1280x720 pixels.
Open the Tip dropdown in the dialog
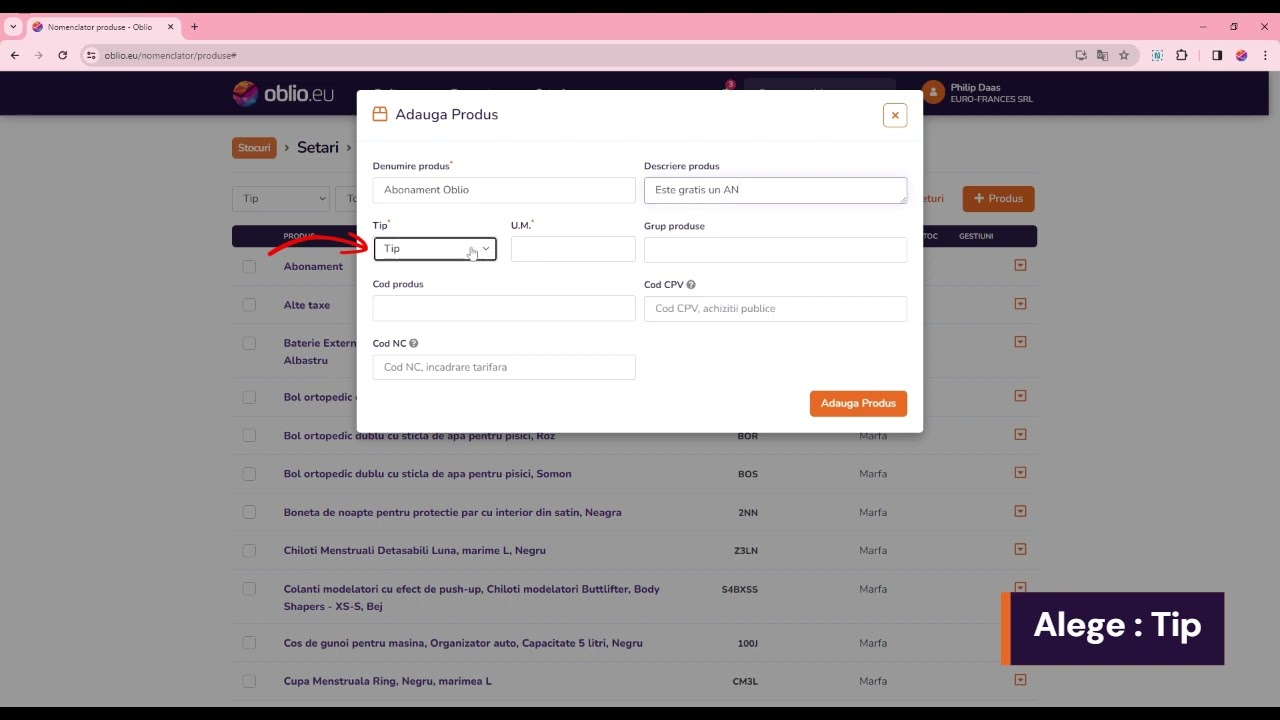pos(435,249)
